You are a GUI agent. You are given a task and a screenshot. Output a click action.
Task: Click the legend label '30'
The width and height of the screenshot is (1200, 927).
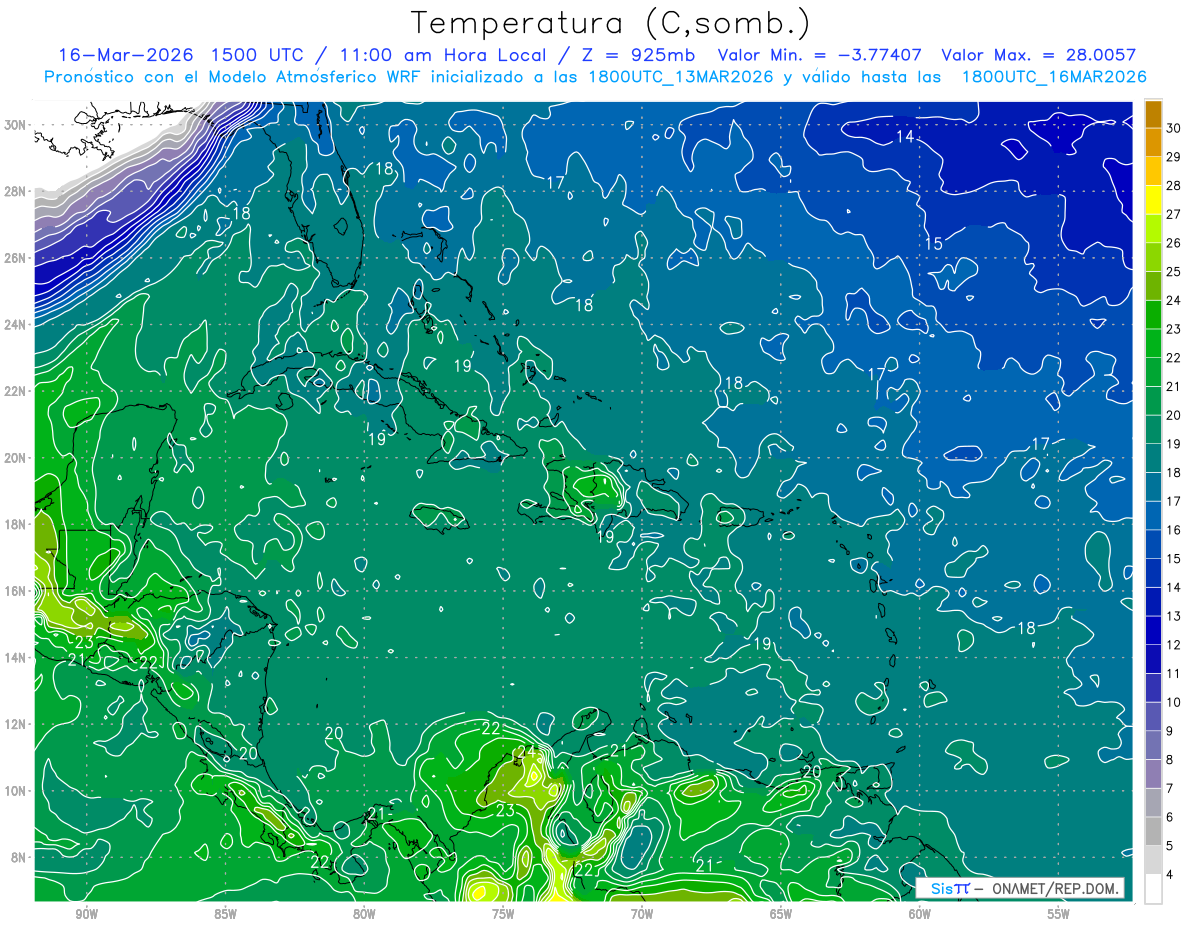coord(1174,129)
